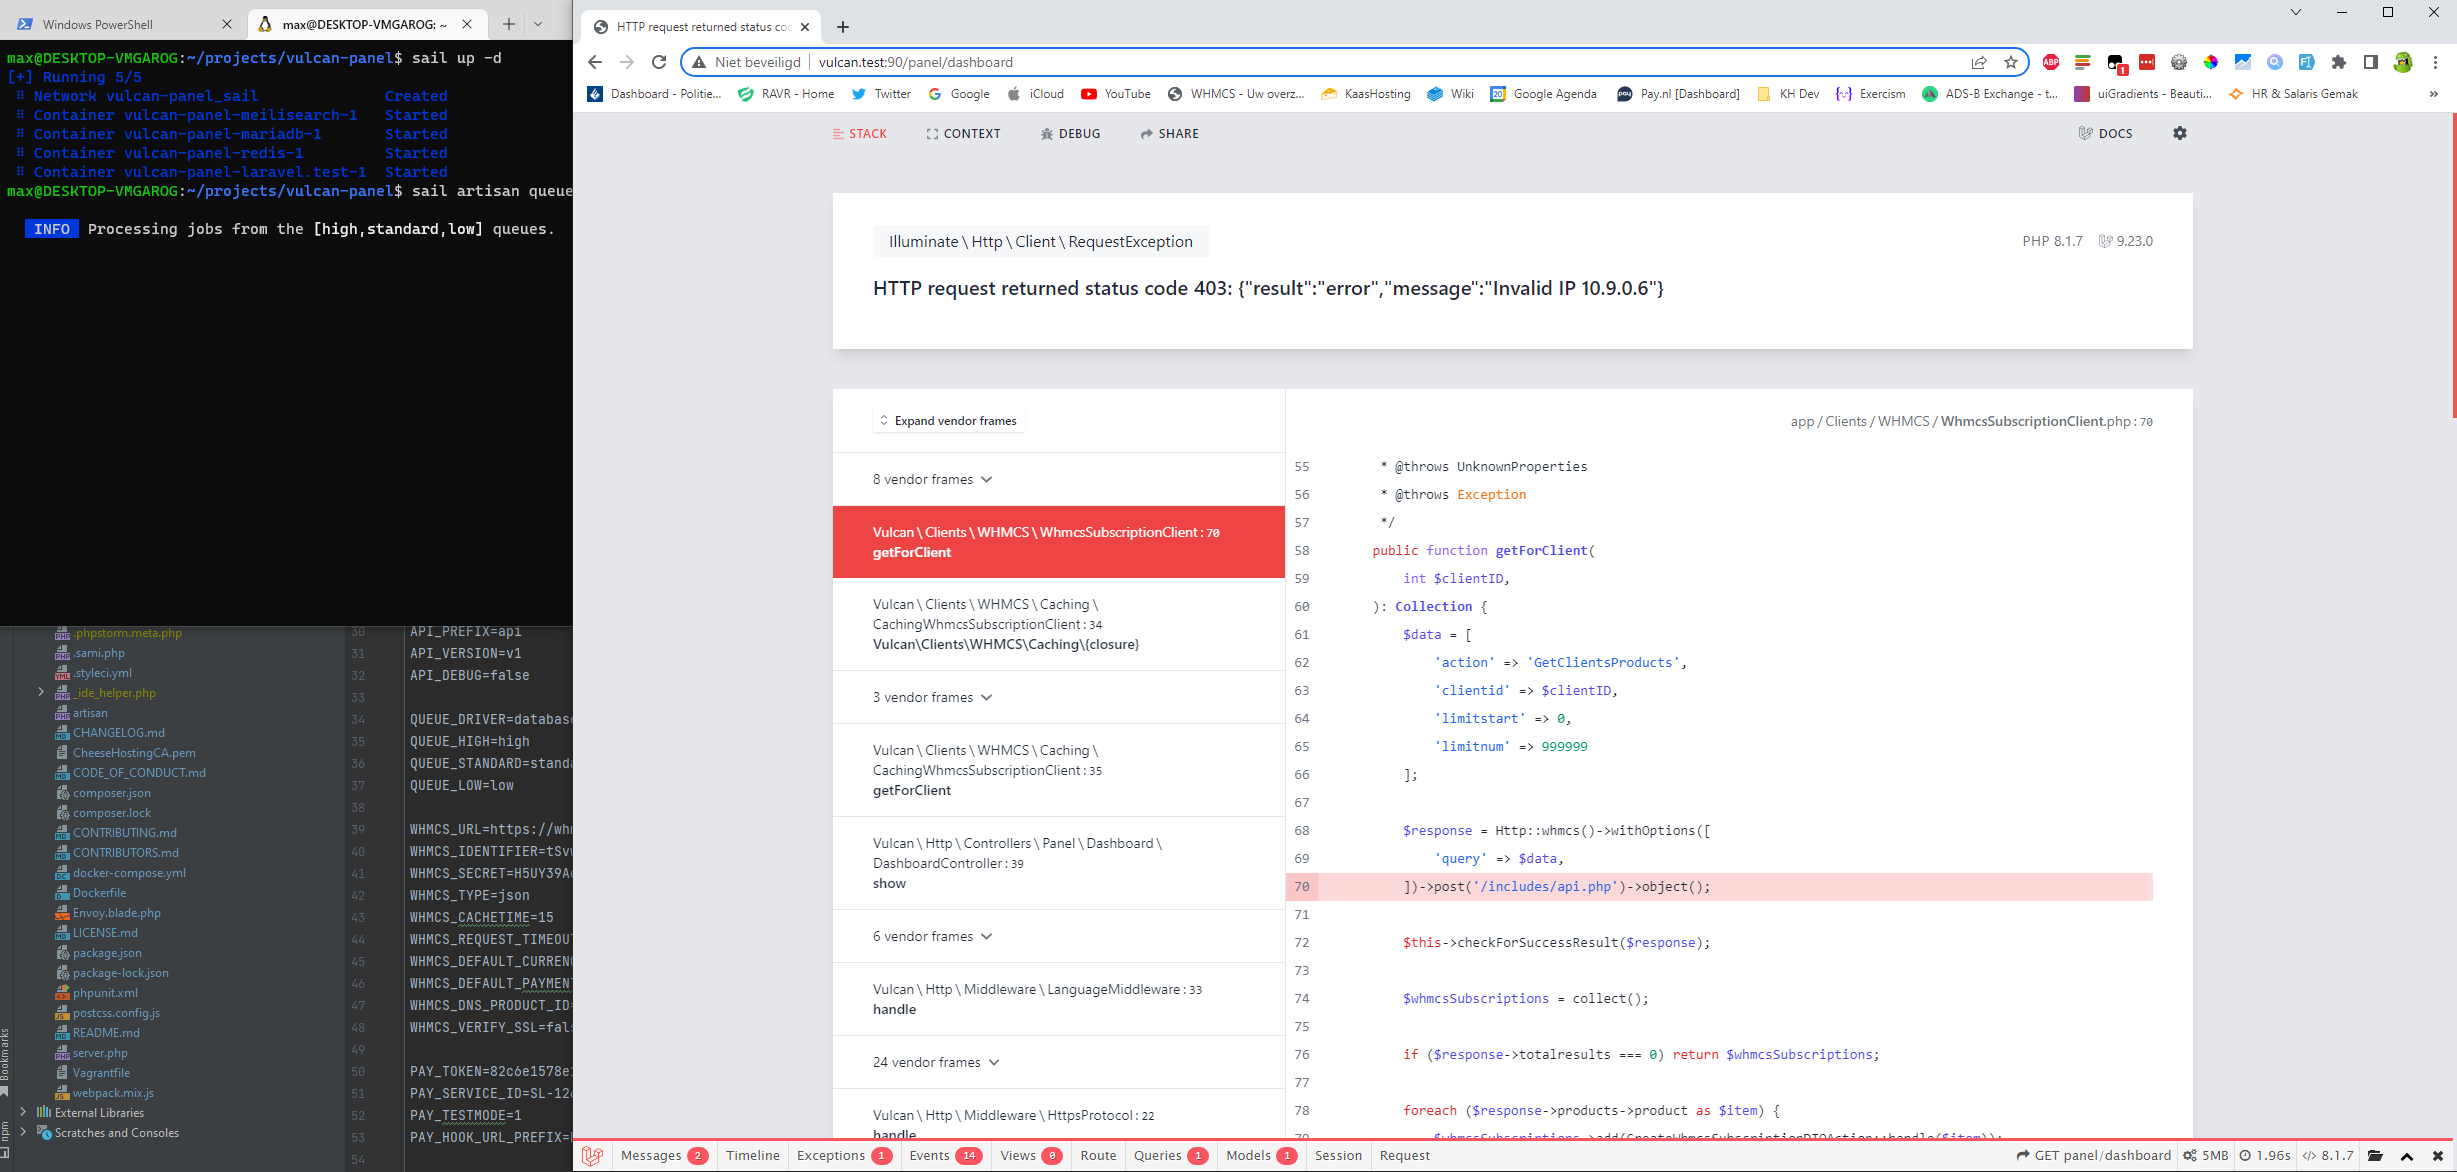
Task: Click the Ignition settings gear icon
Action: (x=2180, y=133)
